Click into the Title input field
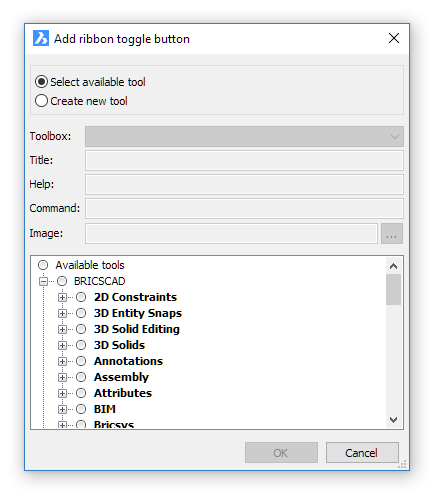The width and height of the screenshot is (438, 498). [x=244, y=160]
